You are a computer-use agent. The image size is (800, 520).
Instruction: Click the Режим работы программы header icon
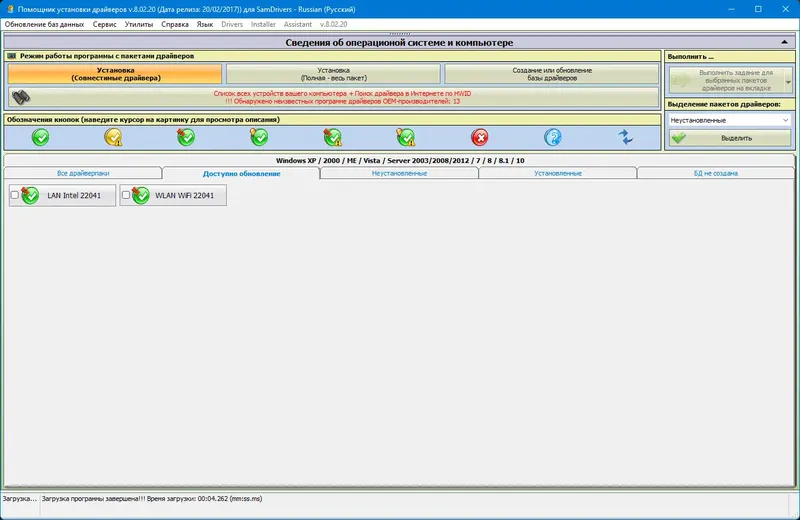pyautogui.click(x=12, y=56)
